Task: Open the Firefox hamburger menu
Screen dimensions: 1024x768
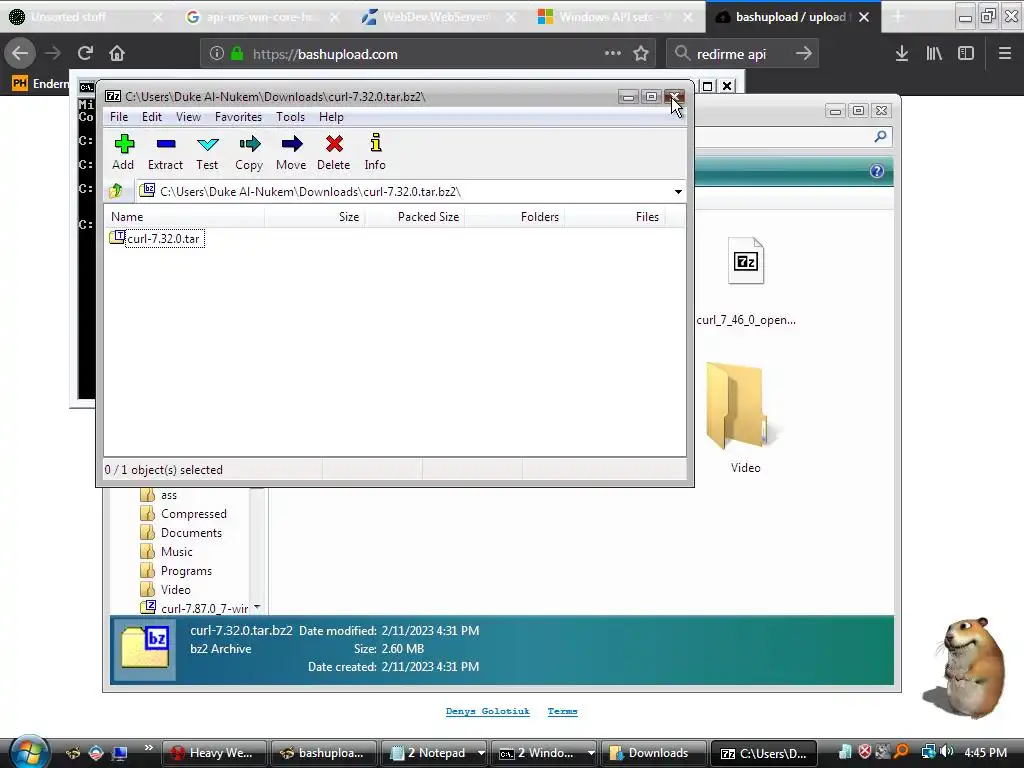Action: (1005, 54)
